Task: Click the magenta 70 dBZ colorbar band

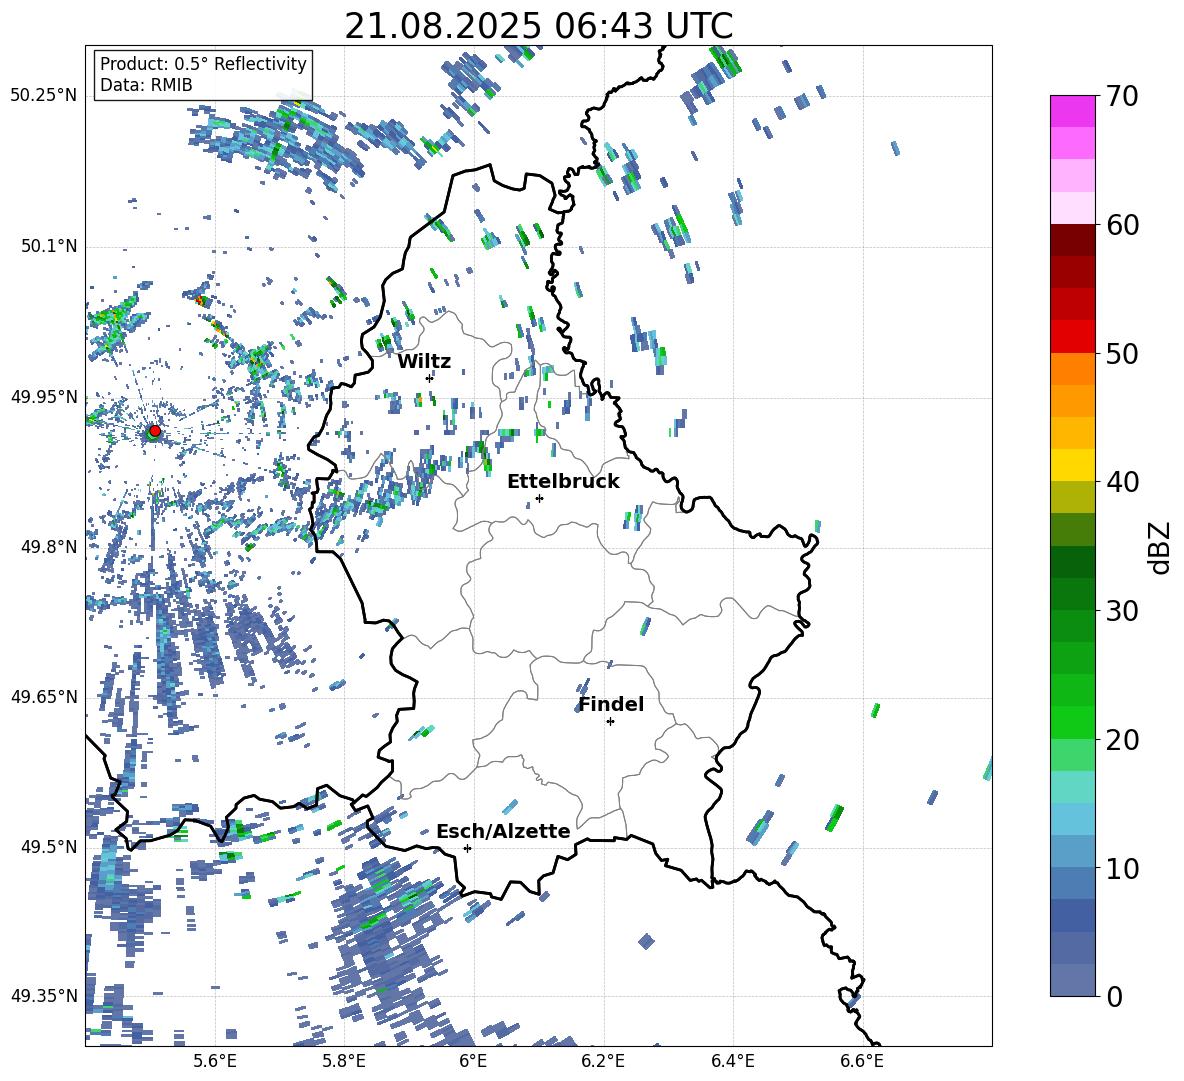Action: point(1072,111)
